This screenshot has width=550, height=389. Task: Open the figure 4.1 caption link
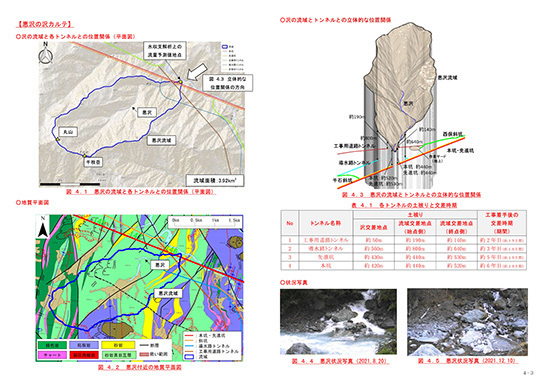(141, 192)
